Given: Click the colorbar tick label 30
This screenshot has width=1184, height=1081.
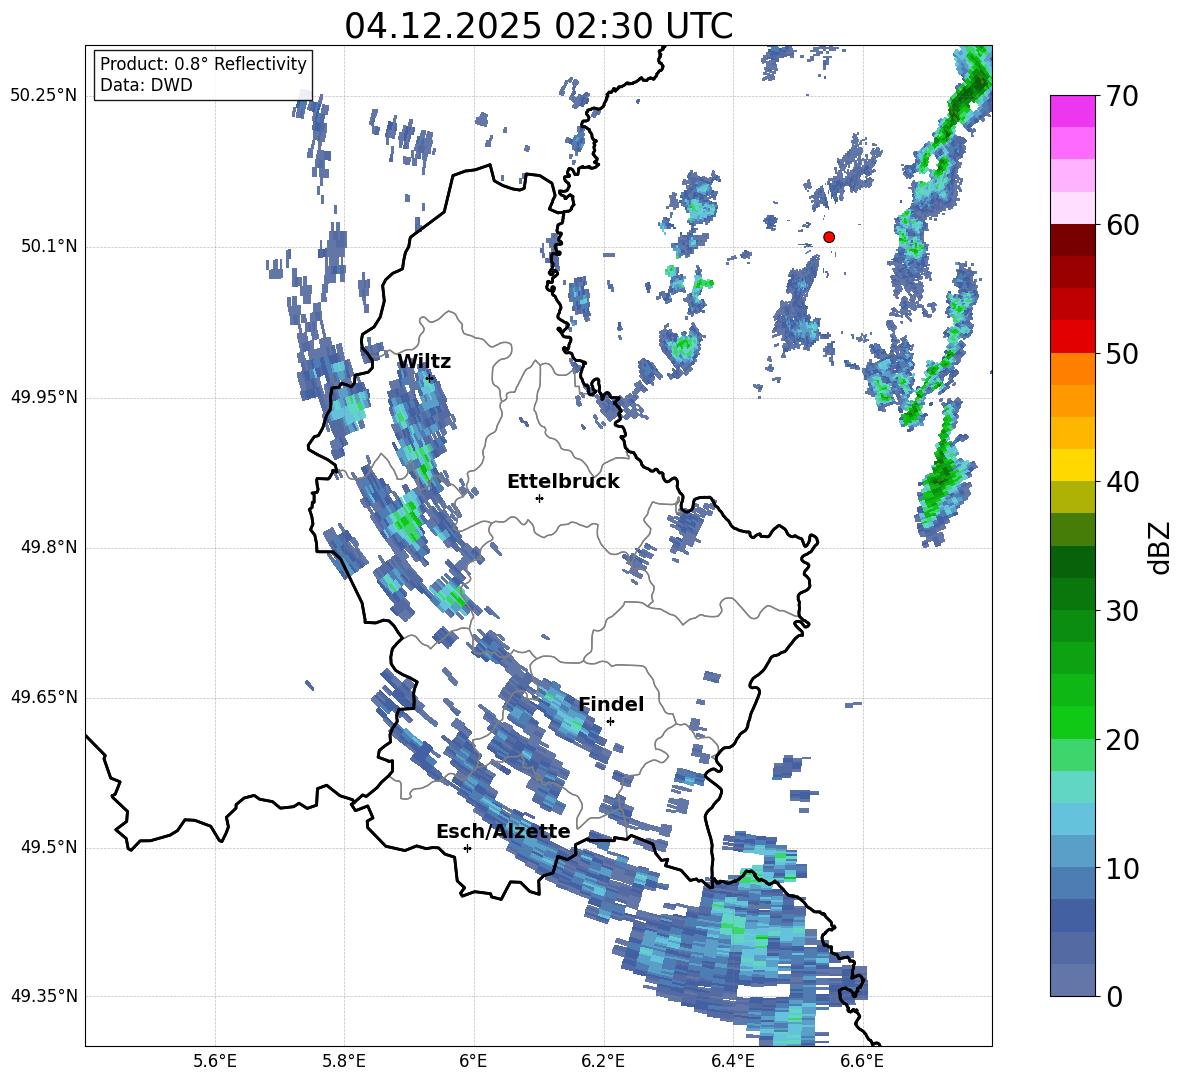Looking at the screenshot, I should tap(1123, 610).
